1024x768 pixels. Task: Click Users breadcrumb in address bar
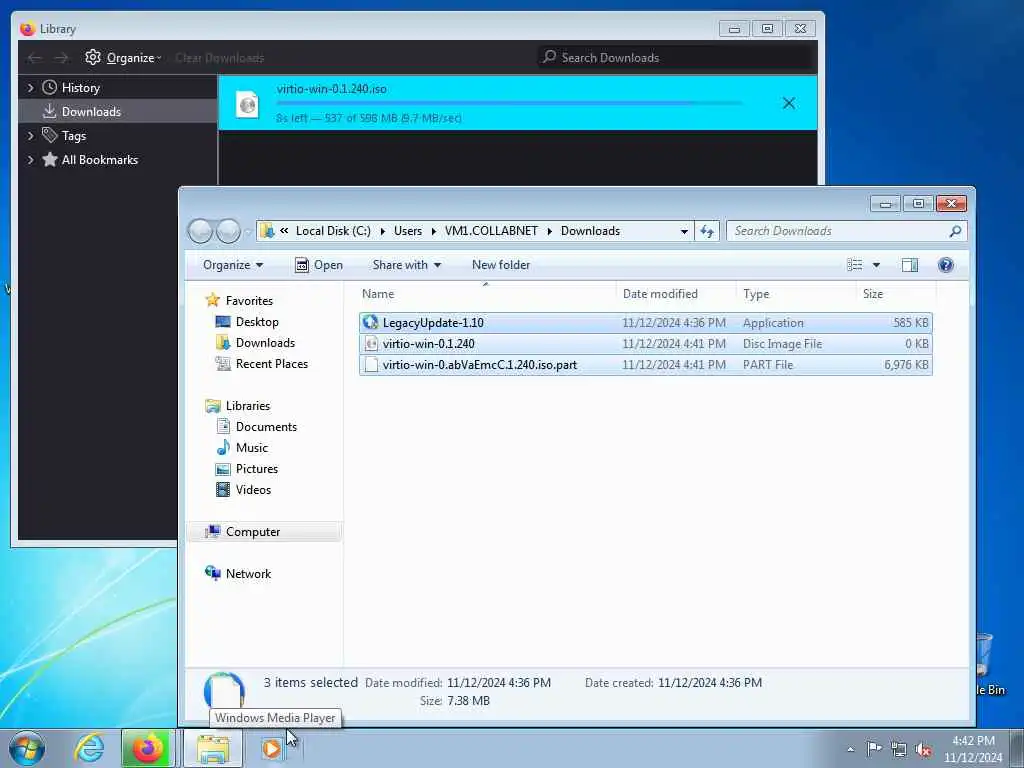pyautogui.click(x=408, y=231)
